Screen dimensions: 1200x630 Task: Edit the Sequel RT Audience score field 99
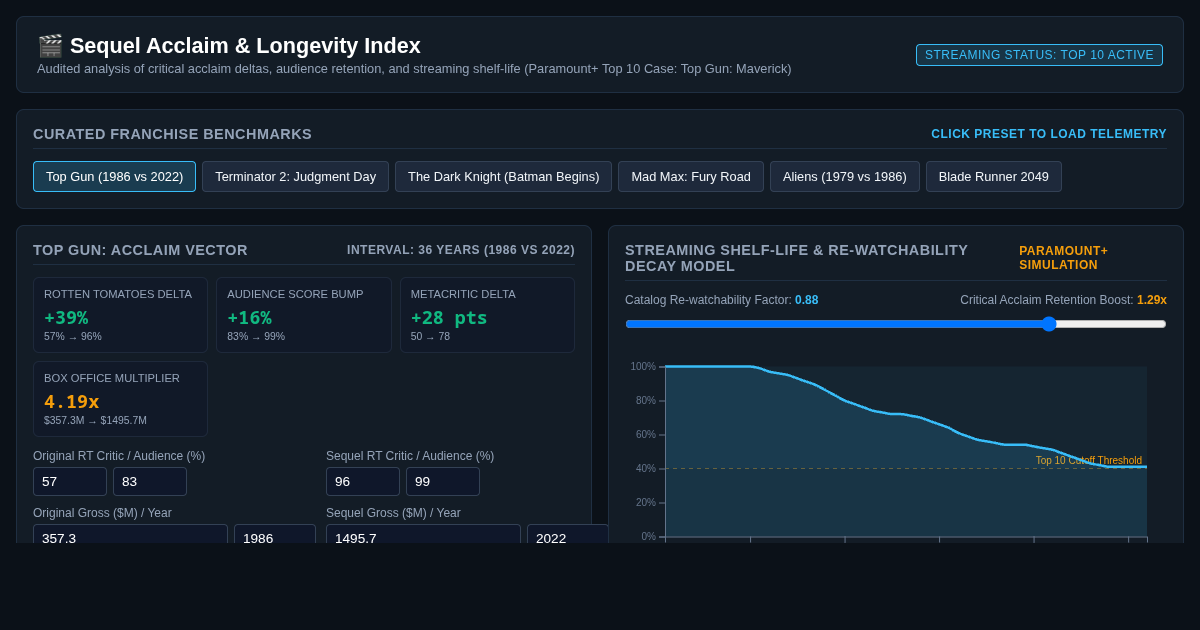pyautogui.click(x=443, y=482)
